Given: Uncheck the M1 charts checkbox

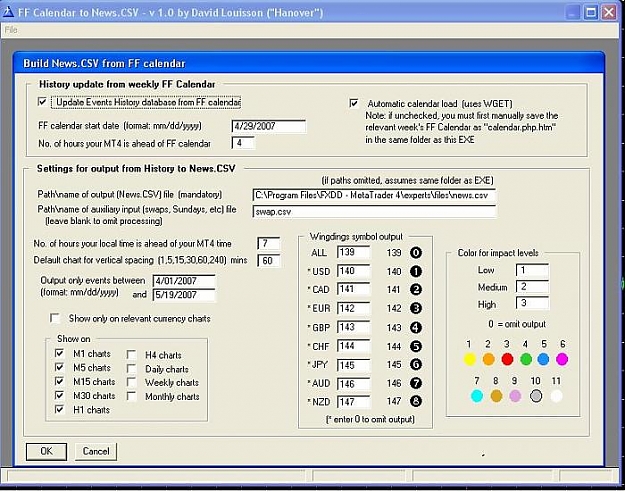Looking at the screenshot, I should (x=59, y=354).
